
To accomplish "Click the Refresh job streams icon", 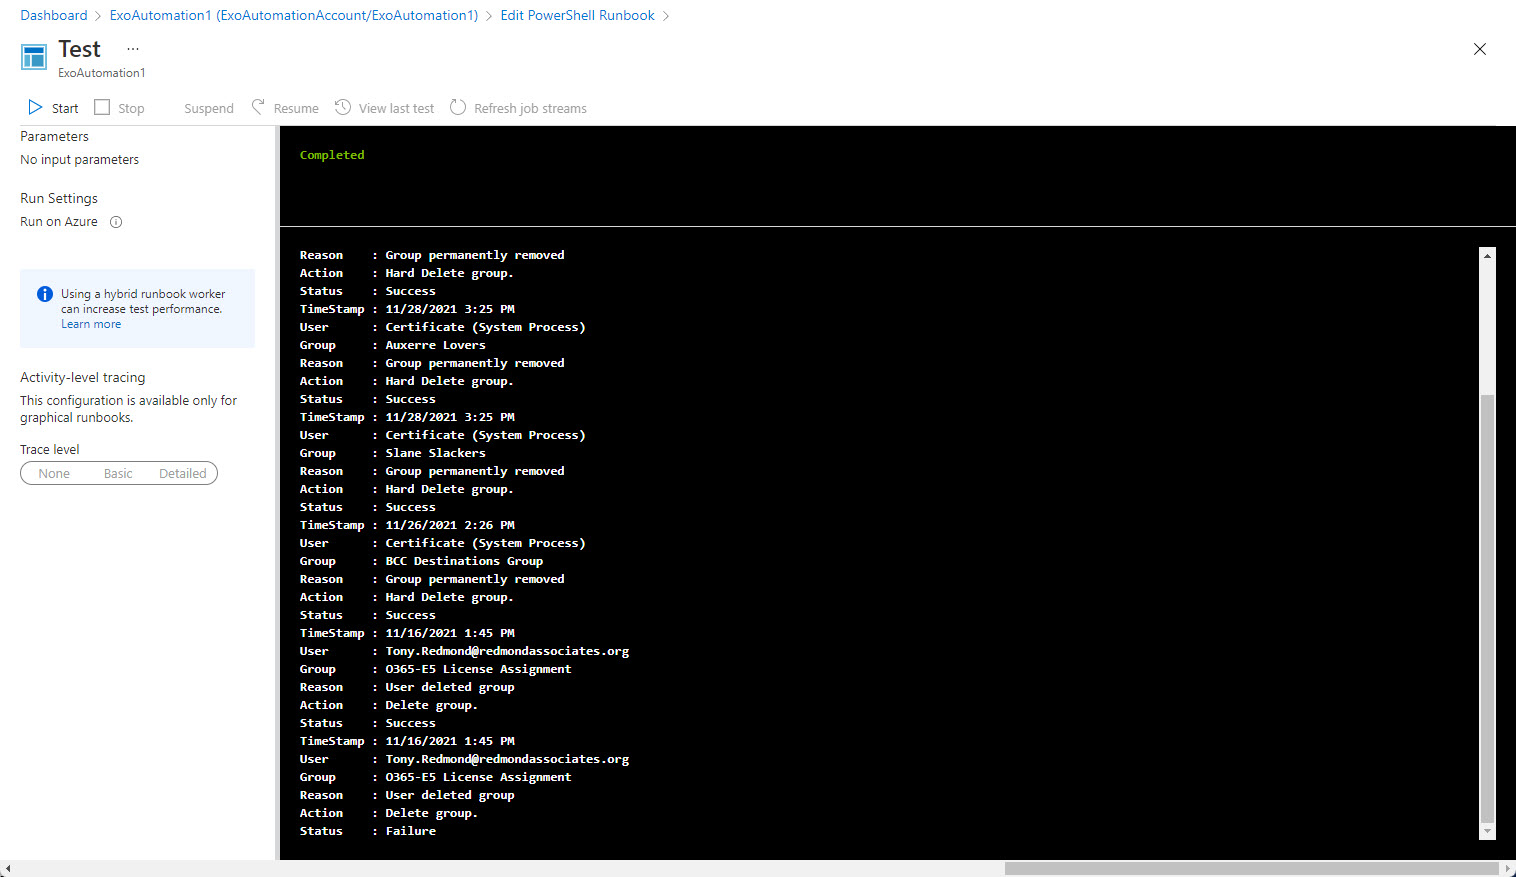I will click(x=459, y=107).
